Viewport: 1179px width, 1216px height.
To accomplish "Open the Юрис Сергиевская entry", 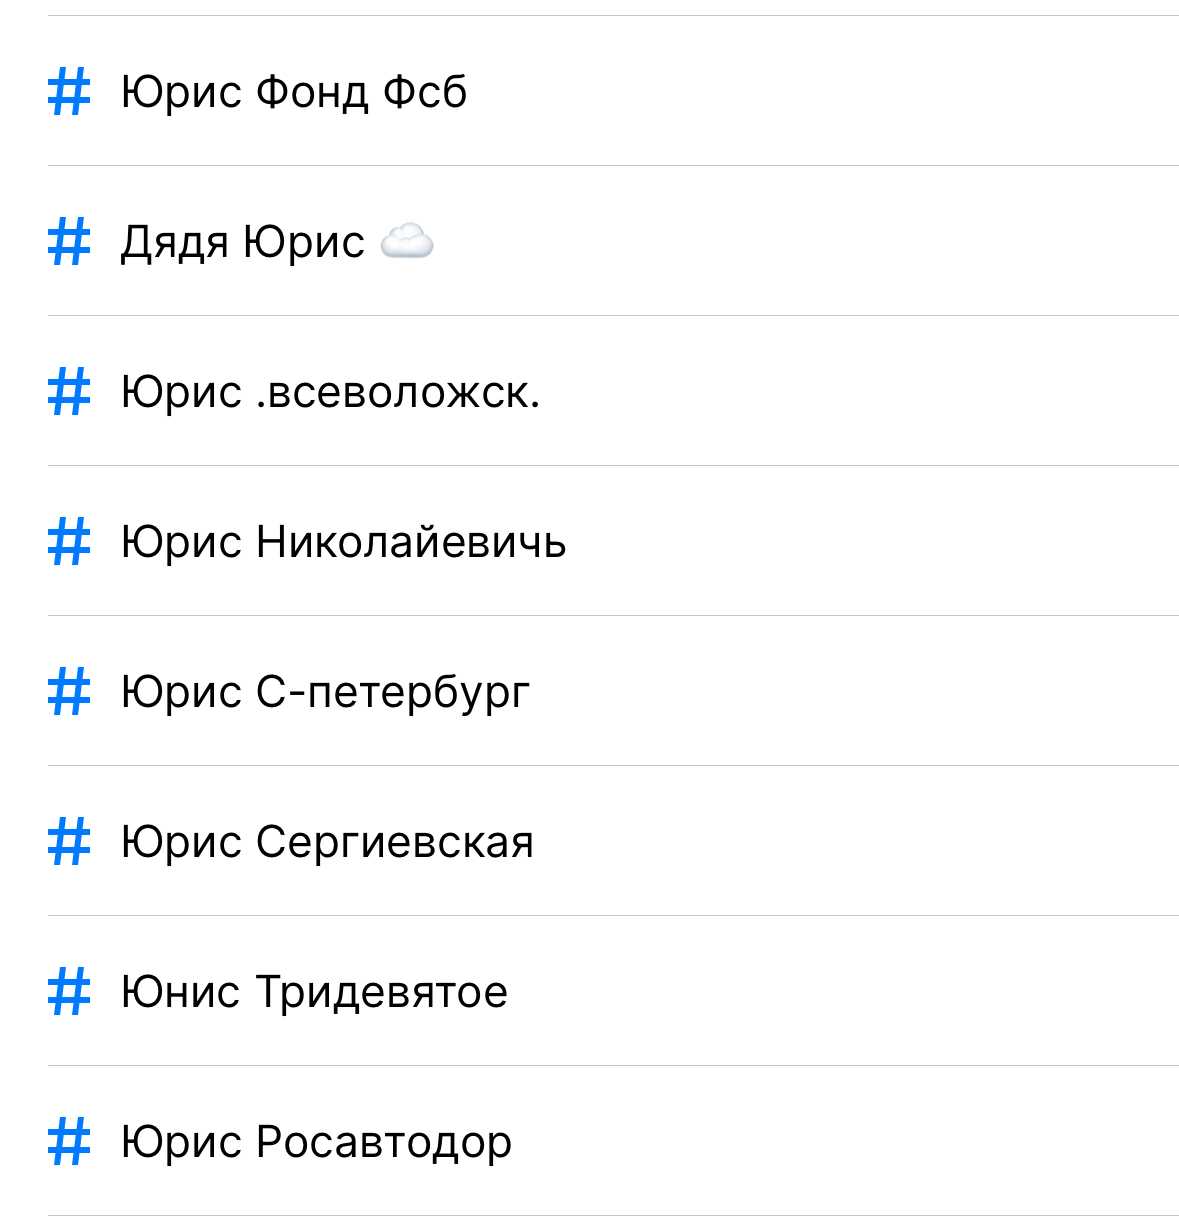I will pyautogui.click(x=327, y=842).
